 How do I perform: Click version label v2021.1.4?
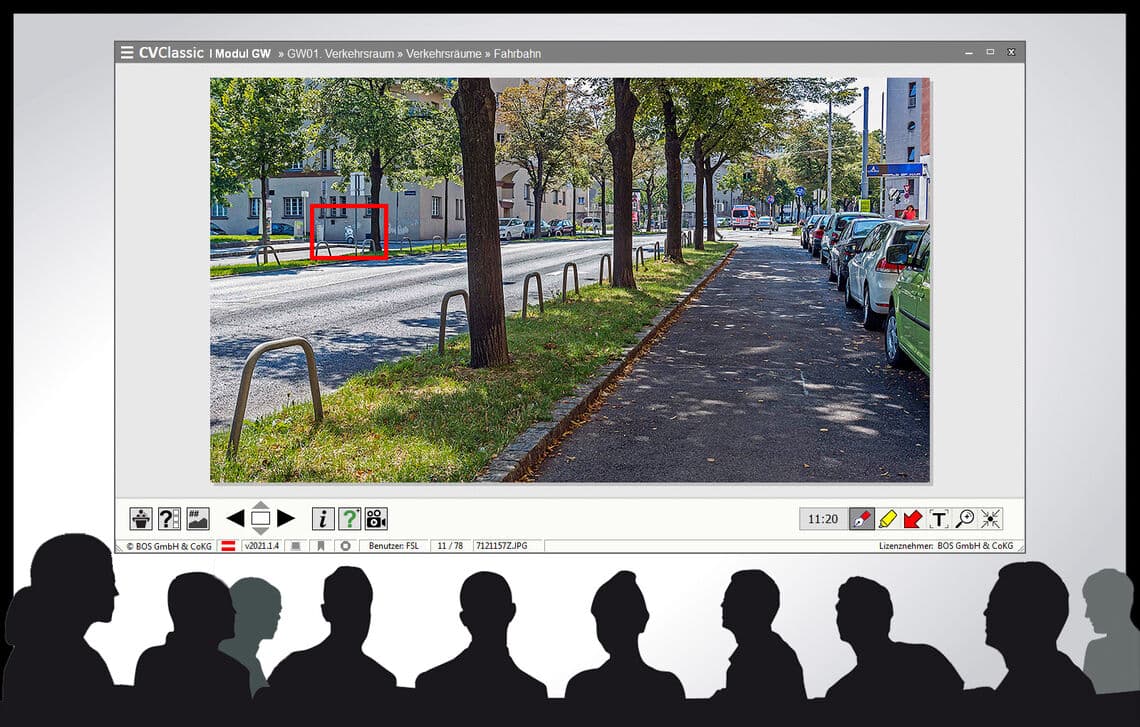tap(262, 546)
